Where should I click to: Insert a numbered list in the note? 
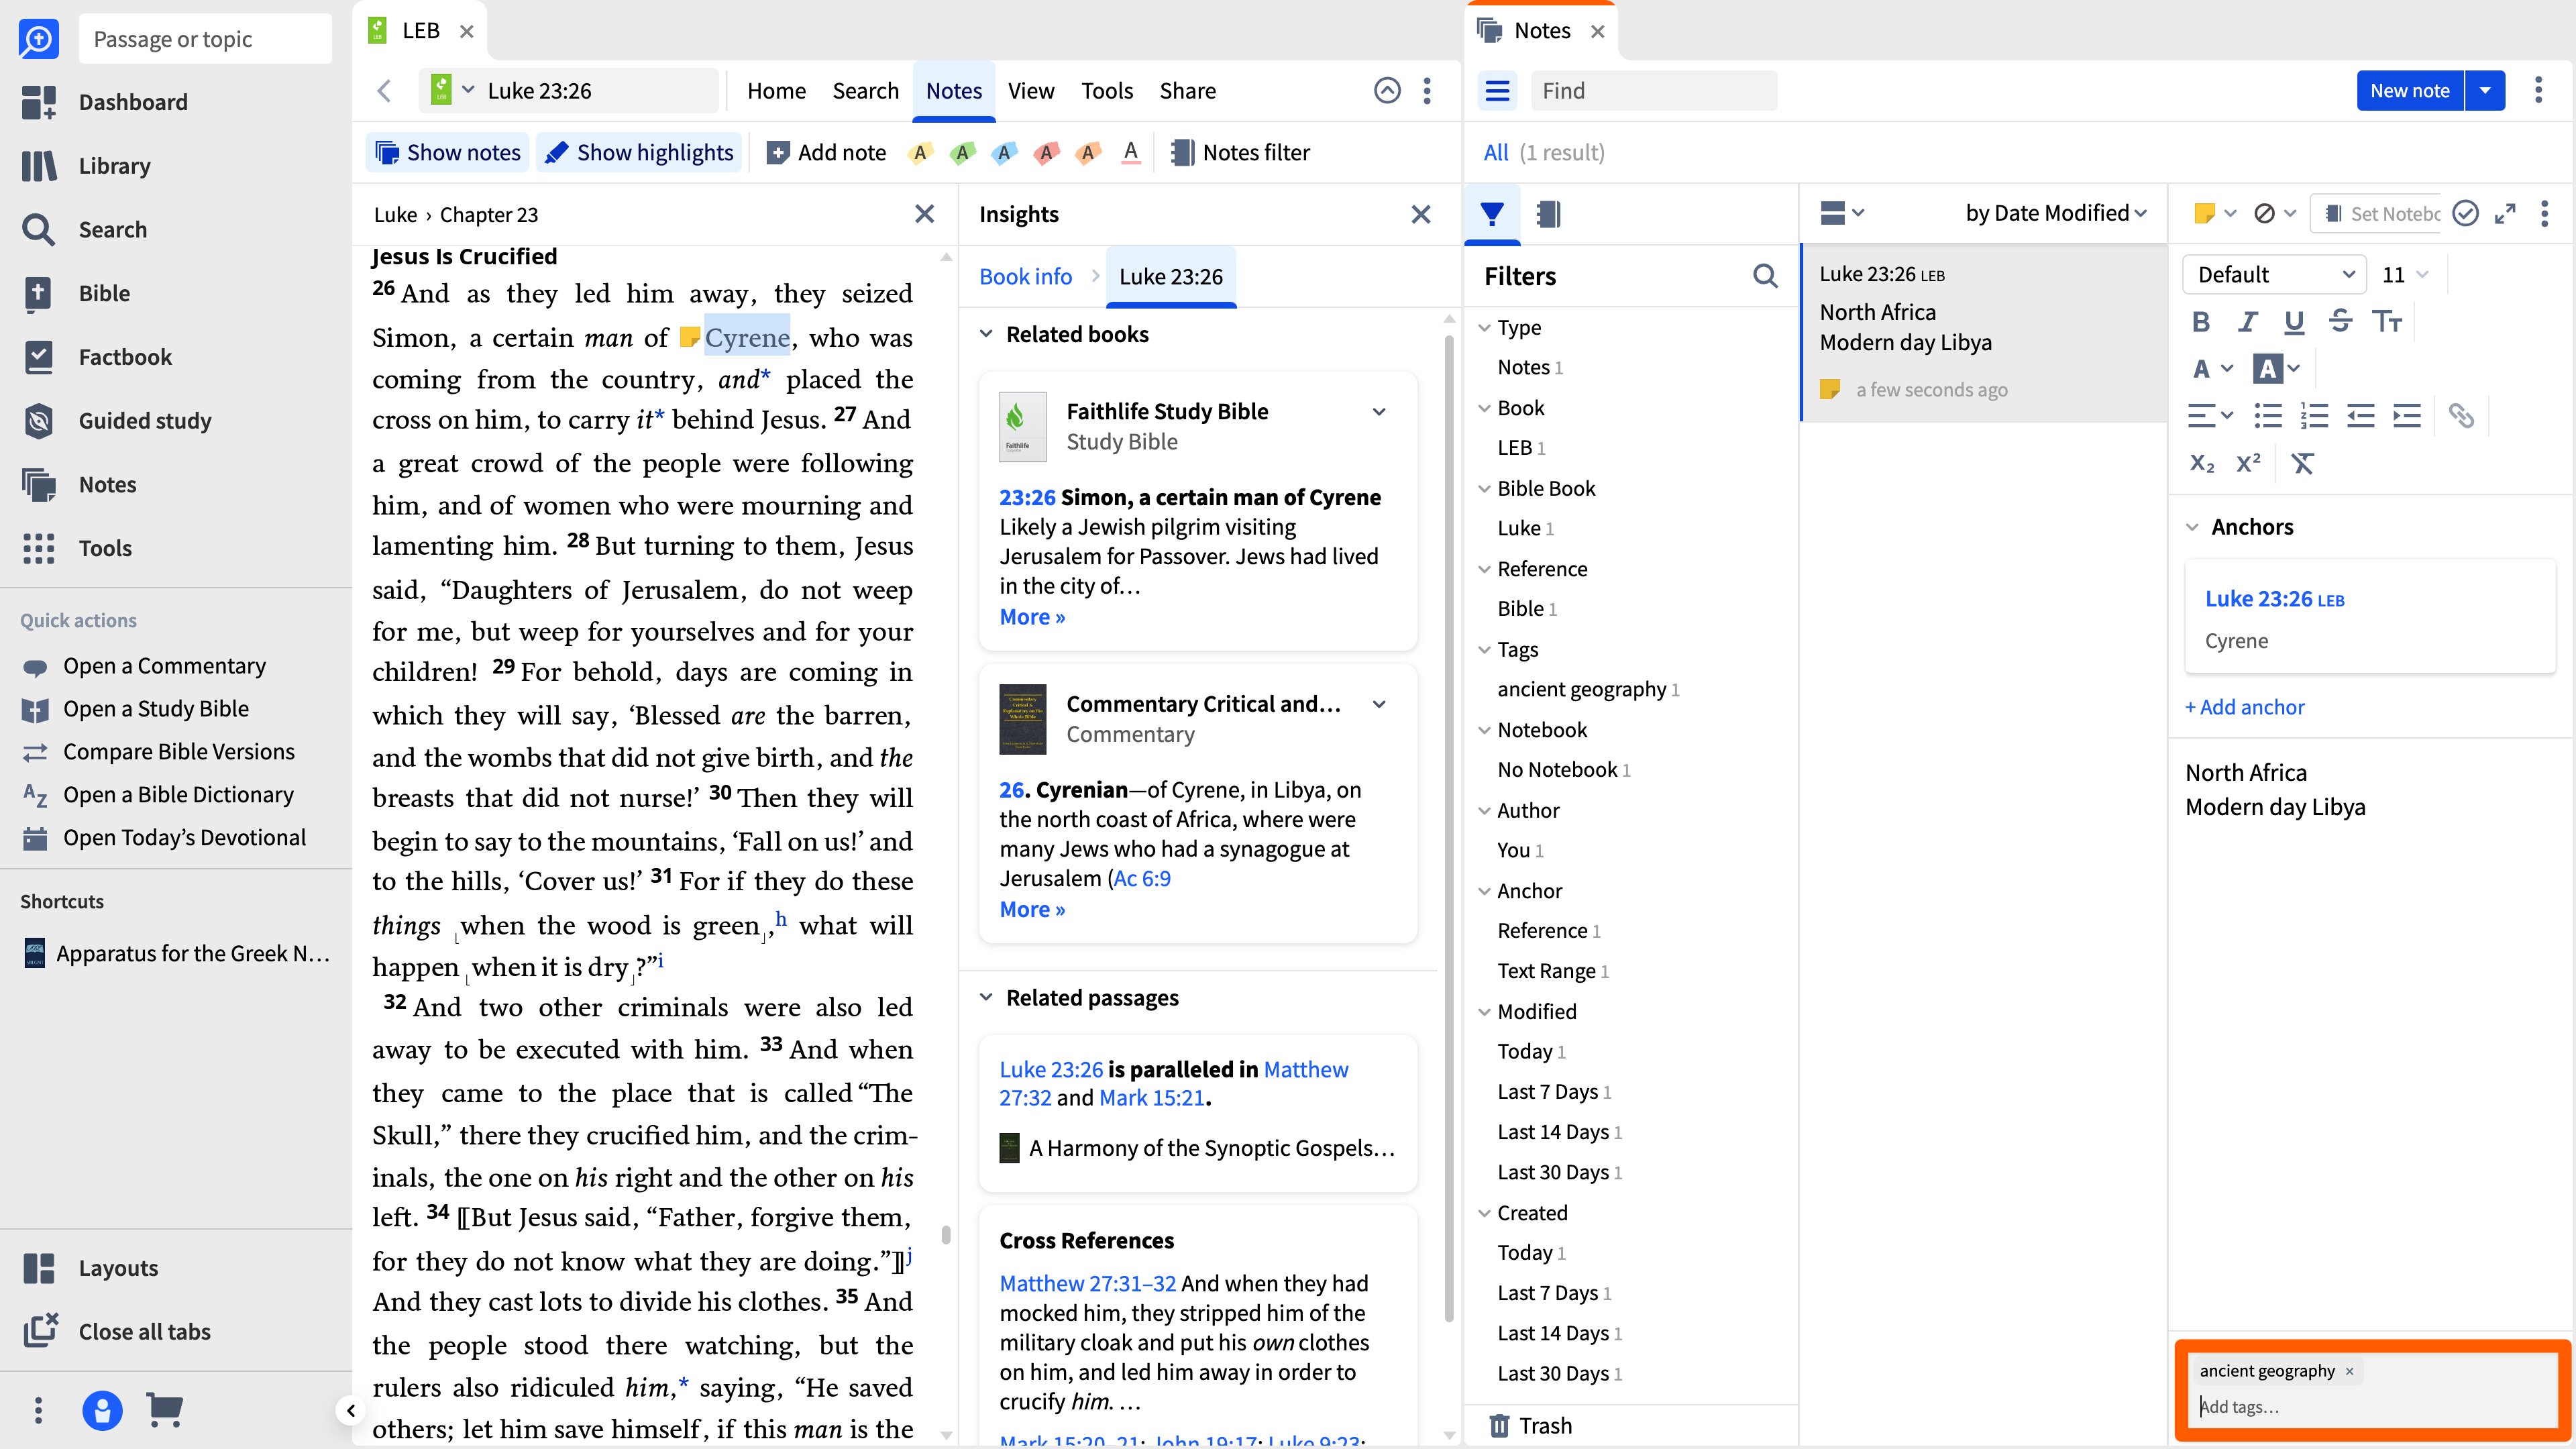pyautogui.click(x=2314, y=416)
